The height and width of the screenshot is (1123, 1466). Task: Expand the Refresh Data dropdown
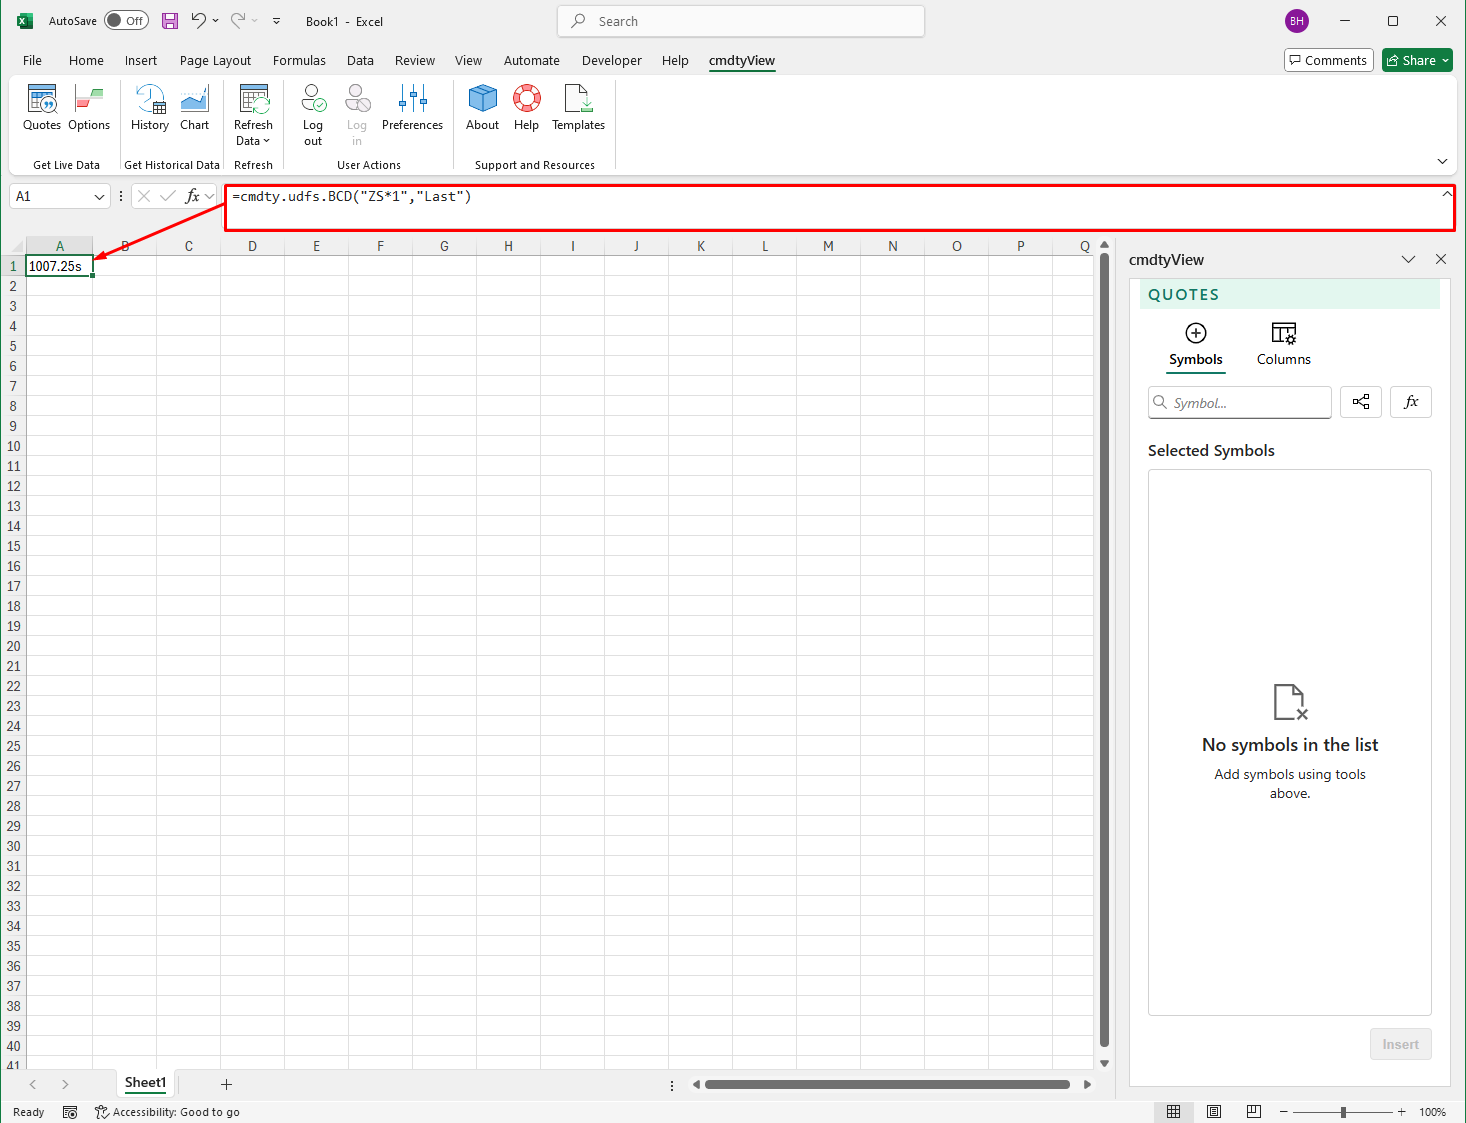pos(253,133)
